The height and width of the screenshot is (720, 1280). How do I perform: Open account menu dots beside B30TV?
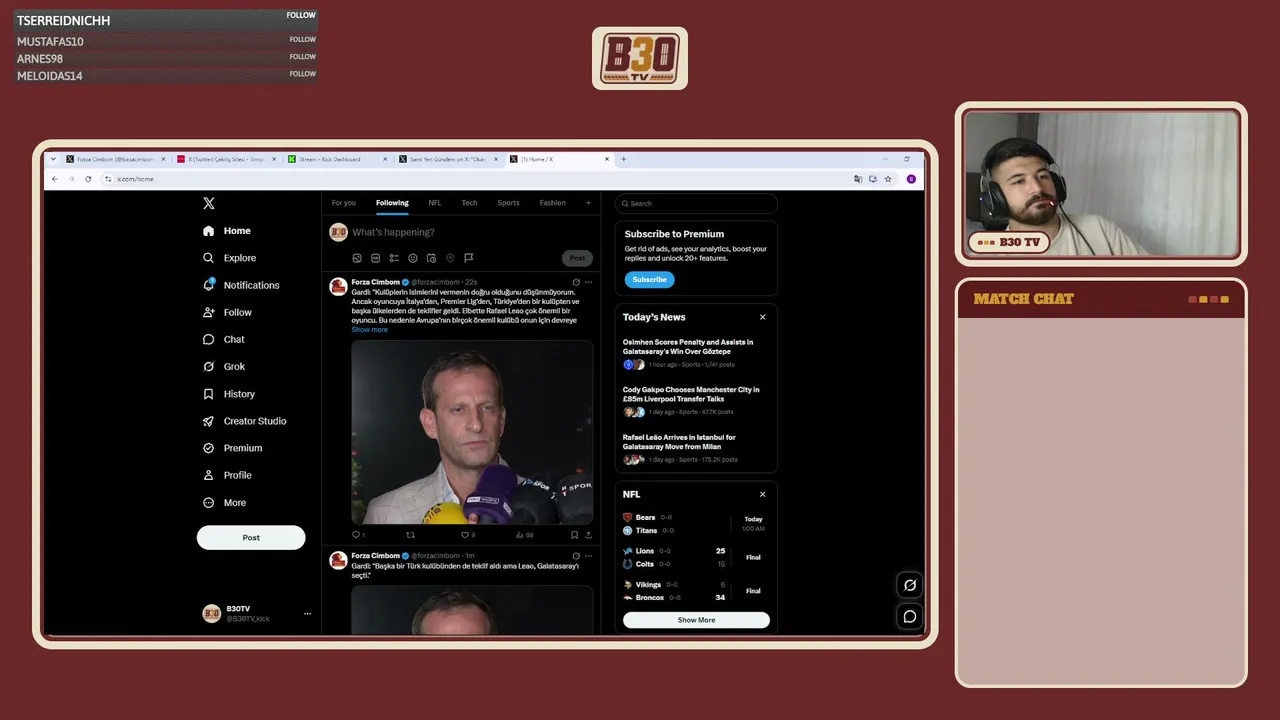tap(307, 614)
